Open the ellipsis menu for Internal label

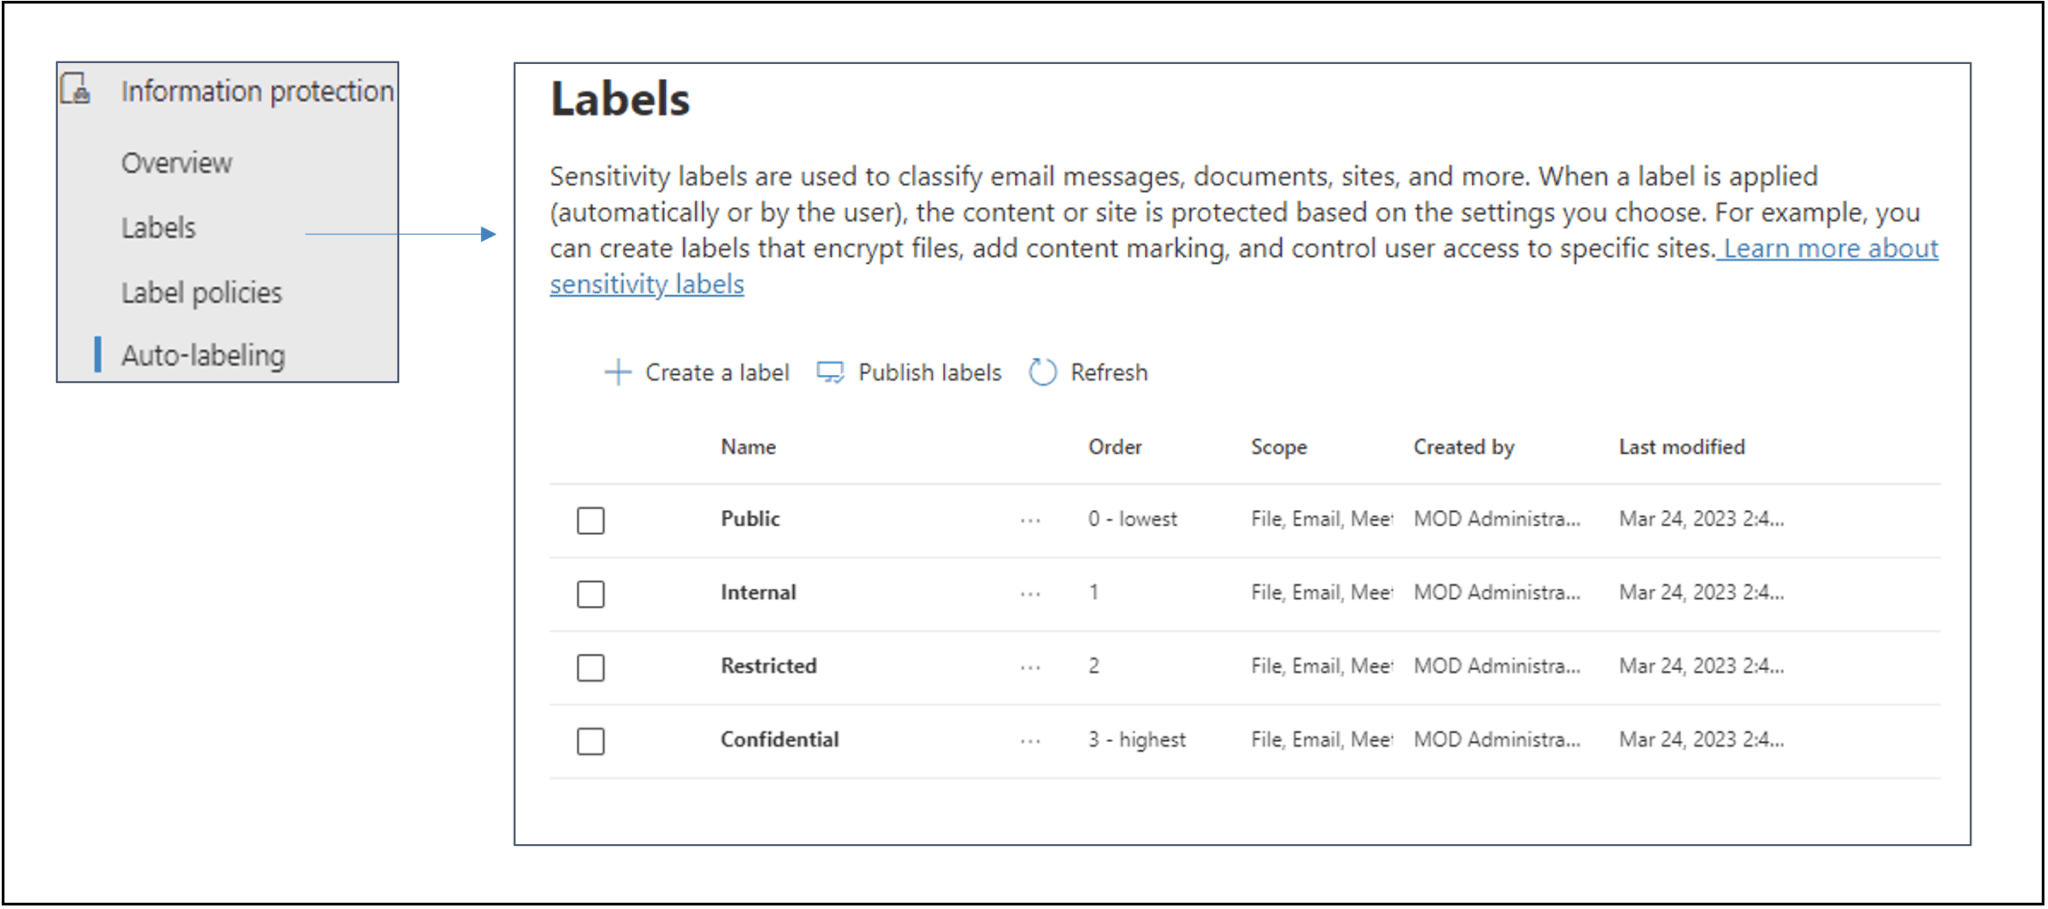point(1030,593)
